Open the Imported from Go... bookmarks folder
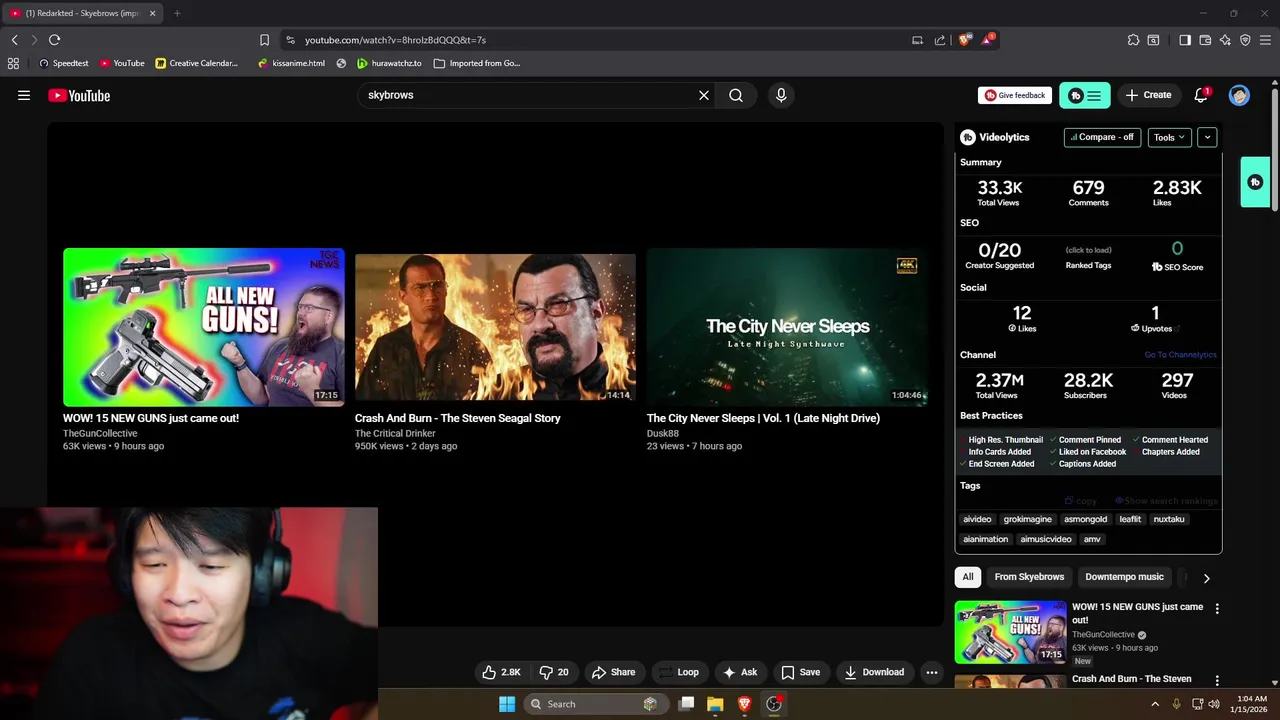This screenshot has height=720, width=1280. click(x=477, y=63)
